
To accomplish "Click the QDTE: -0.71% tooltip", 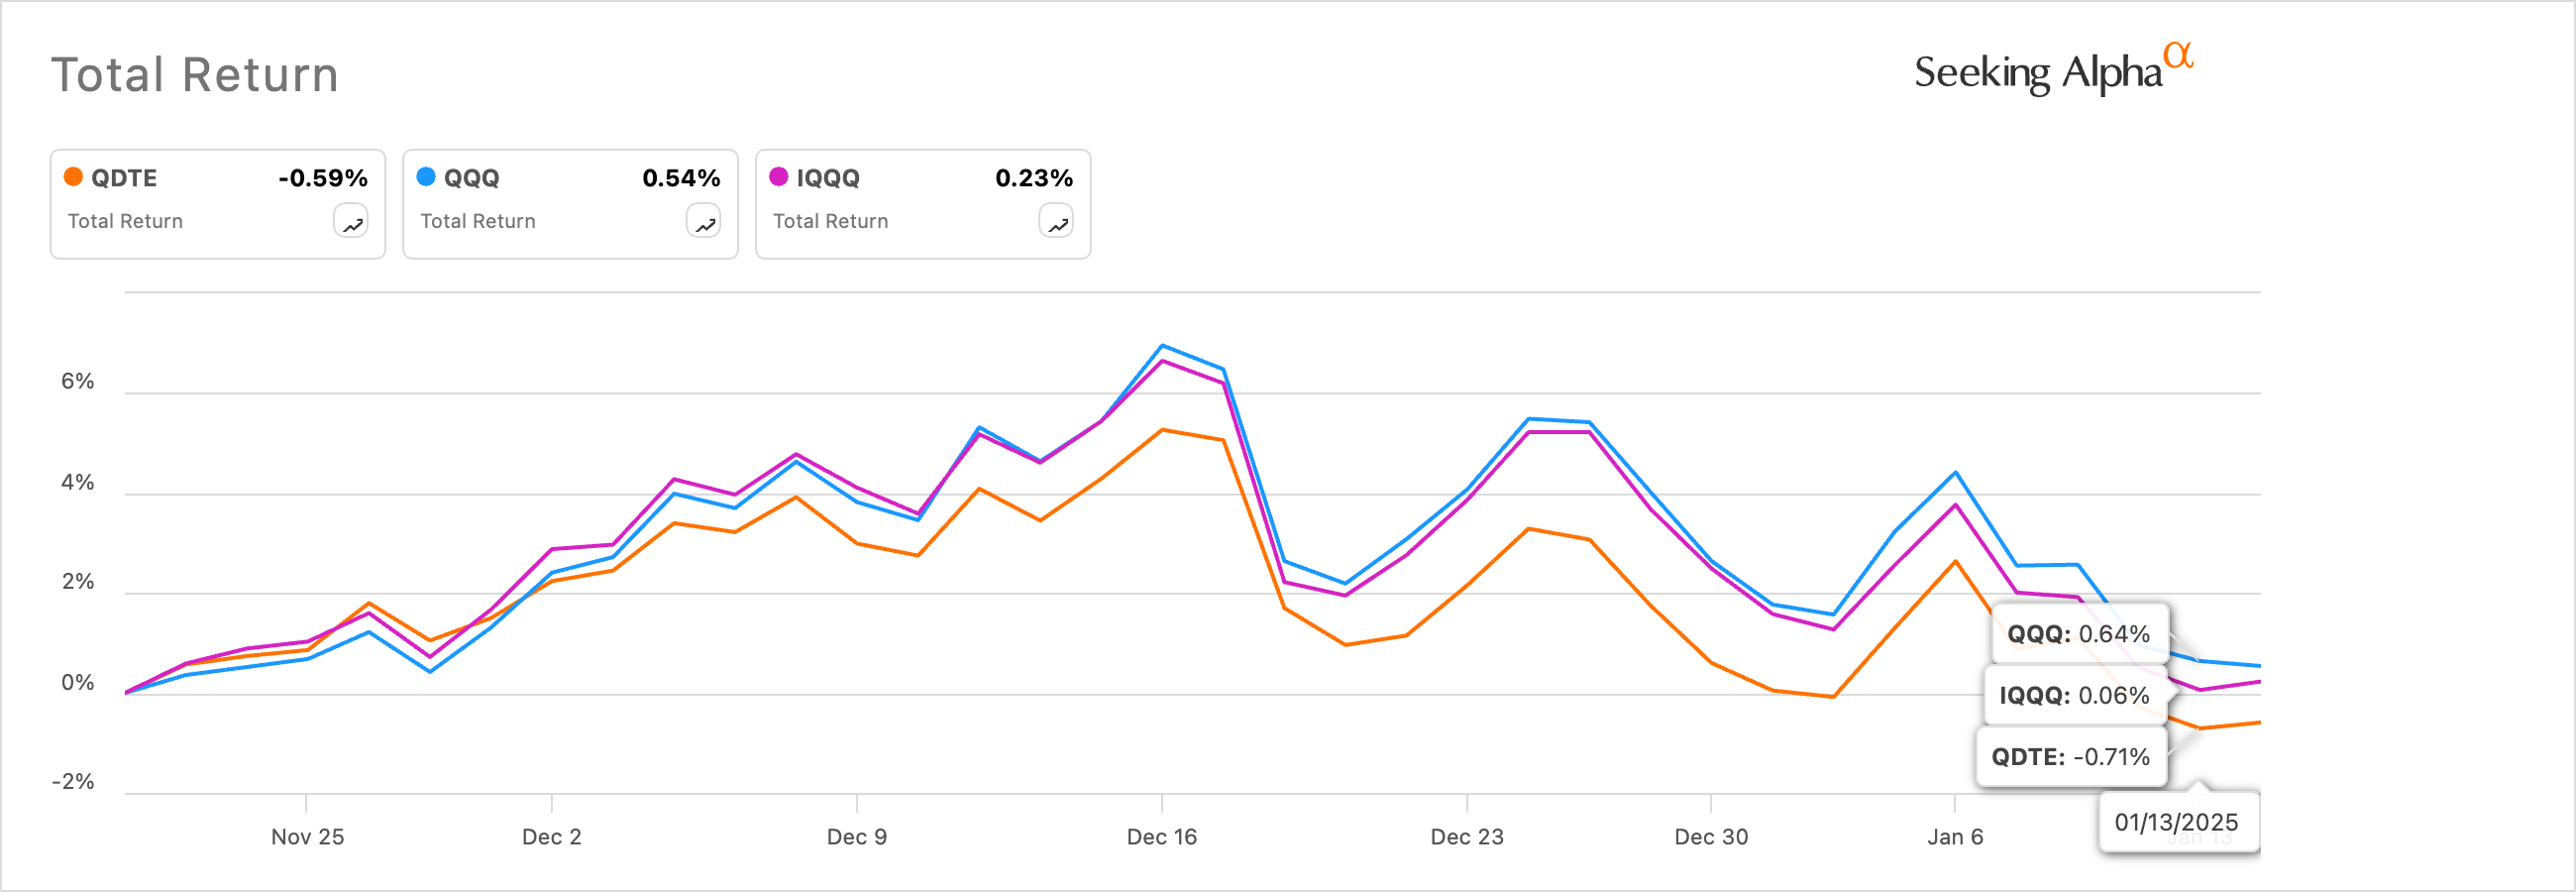I will [x=2070, y=757].
